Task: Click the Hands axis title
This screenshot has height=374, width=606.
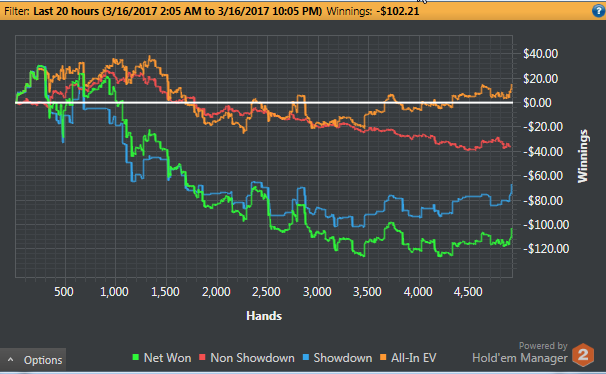Action: click(x=264, y=316)
